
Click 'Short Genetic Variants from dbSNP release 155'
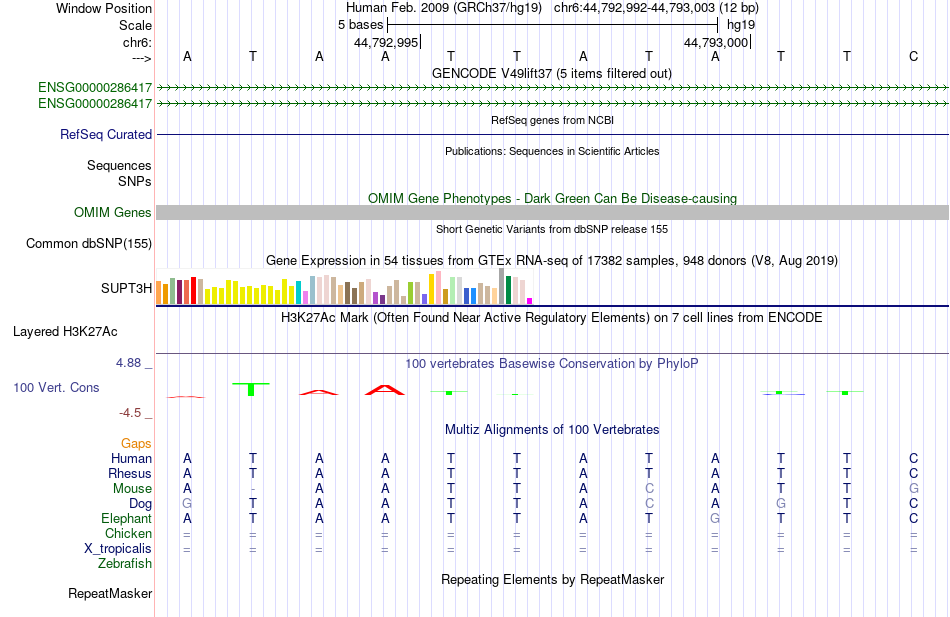coord(552,229)
